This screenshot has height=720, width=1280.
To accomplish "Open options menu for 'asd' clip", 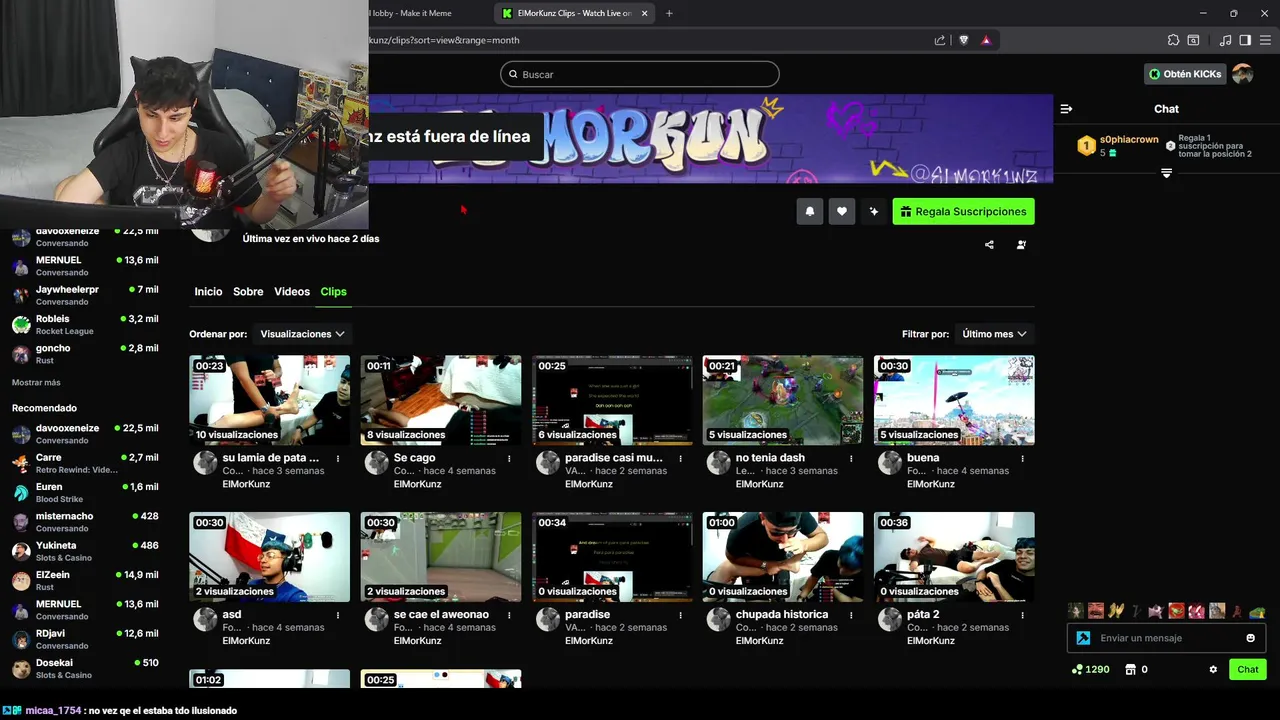I will pos(338,615).
